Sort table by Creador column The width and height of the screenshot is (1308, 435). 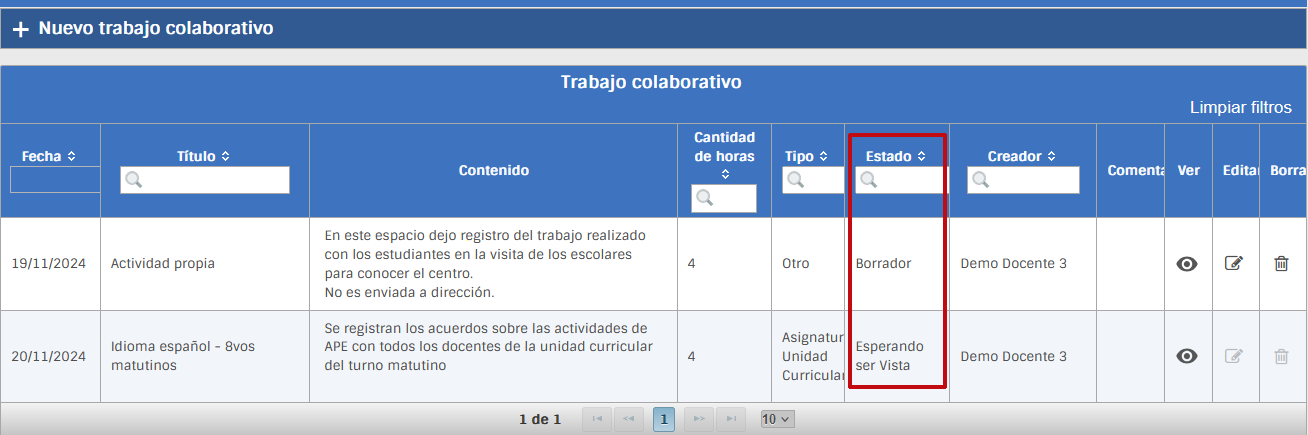tap(1051, 156)
